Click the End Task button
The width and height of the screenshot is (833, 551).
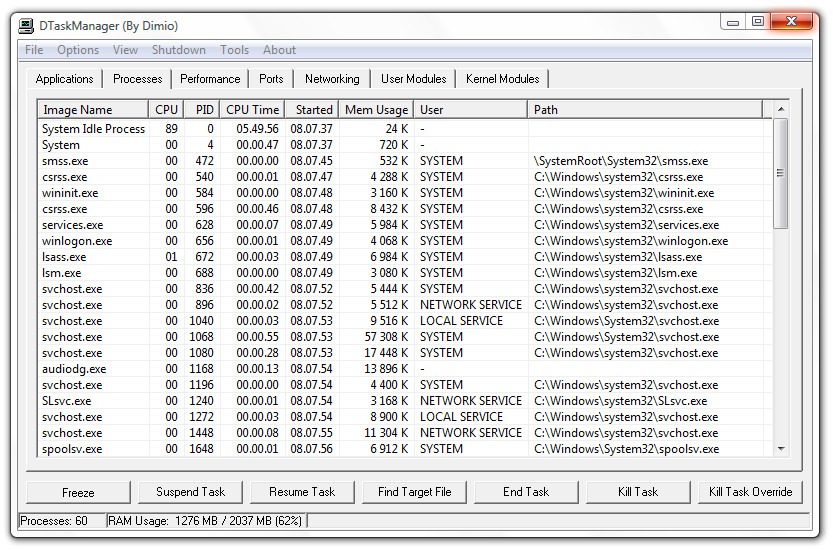pyautogui.click(x=526, y=492)
